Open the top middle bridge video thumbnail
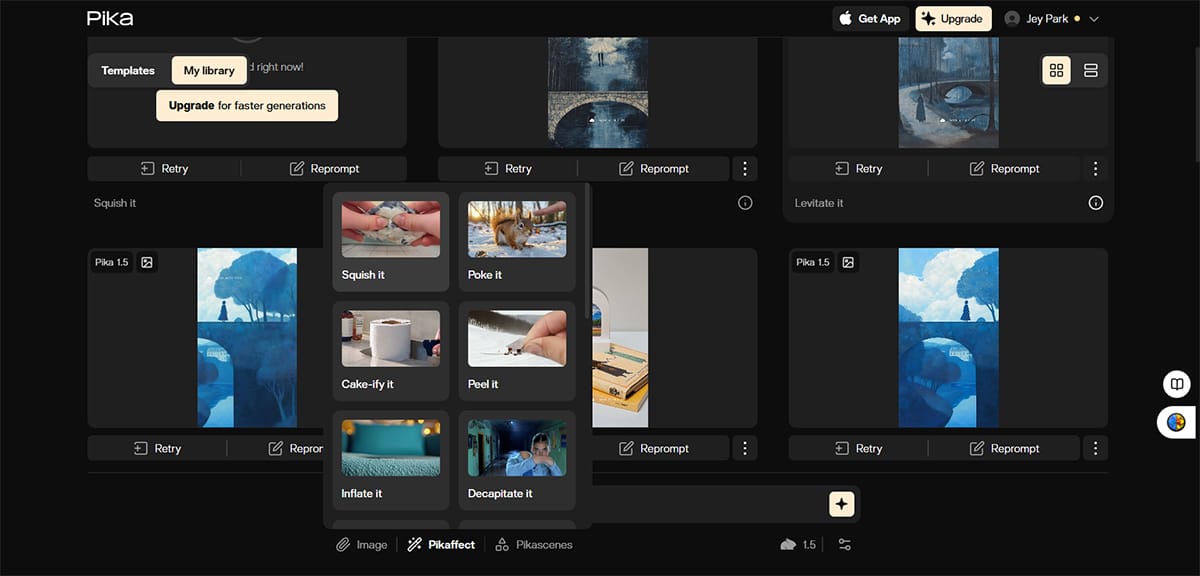The height and width of the screenshot is (576, 1200). pos(598,92)
